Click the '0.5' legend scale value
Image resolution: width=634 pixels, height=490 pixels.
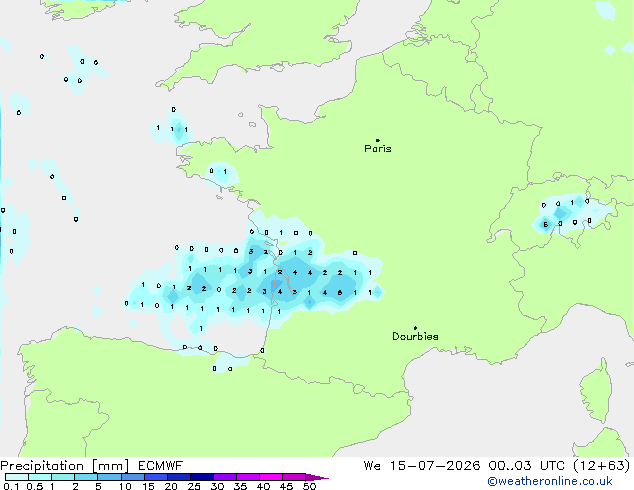tap(35, 486)
